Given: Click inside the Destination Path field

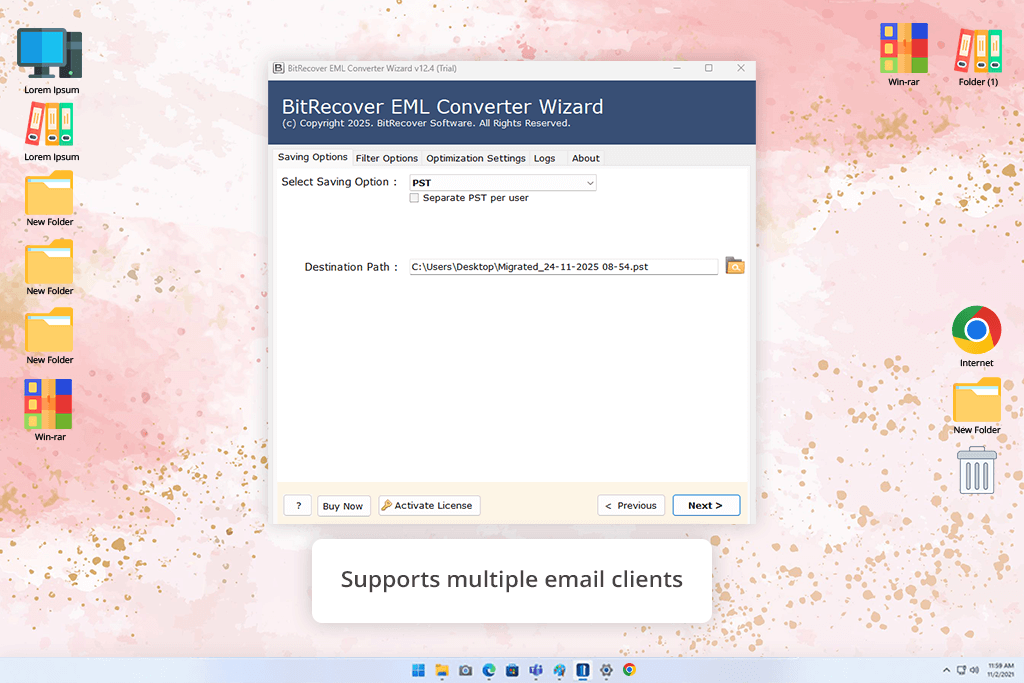Looking at the screenshot, I should [x=564, y=266].
